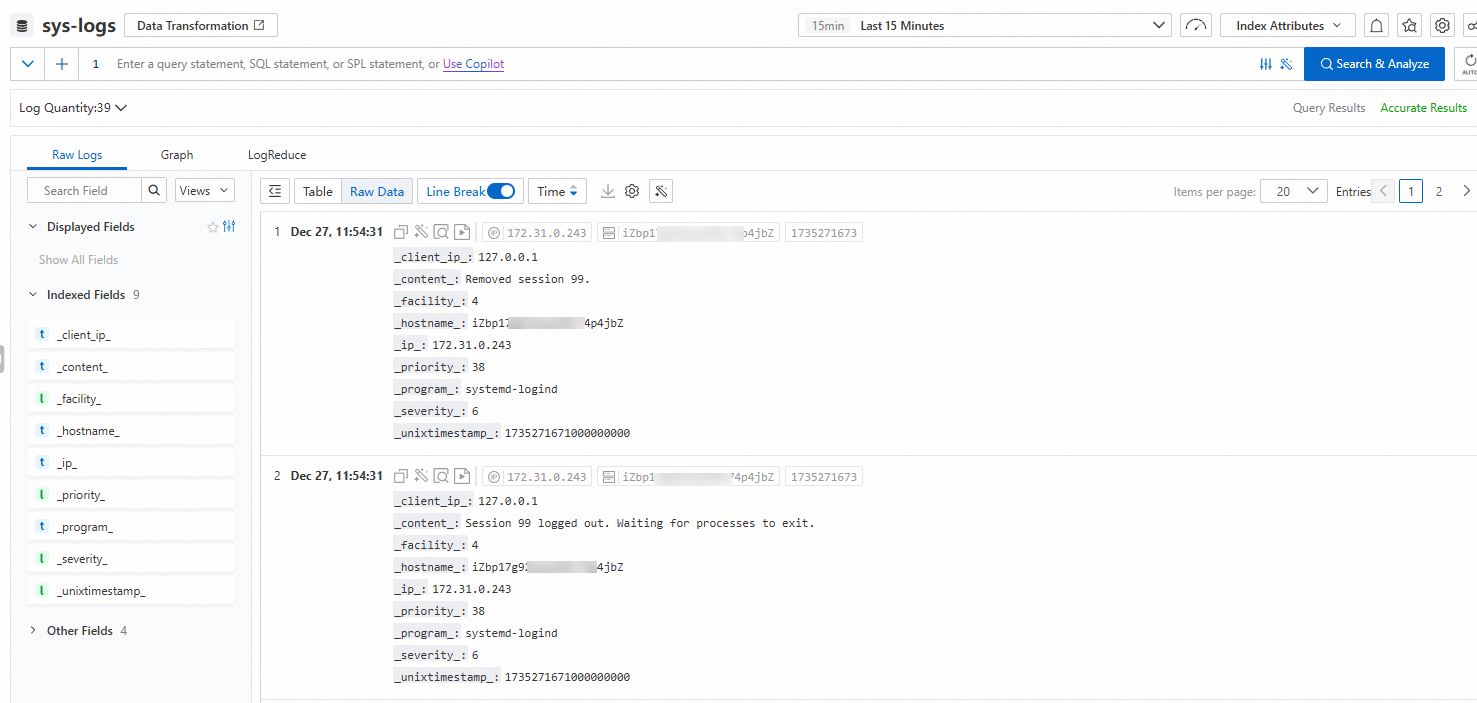This screenshot has height=703, width=1477.
Task: Click the sys-logs database icon
Action: (x=22, y=26)
